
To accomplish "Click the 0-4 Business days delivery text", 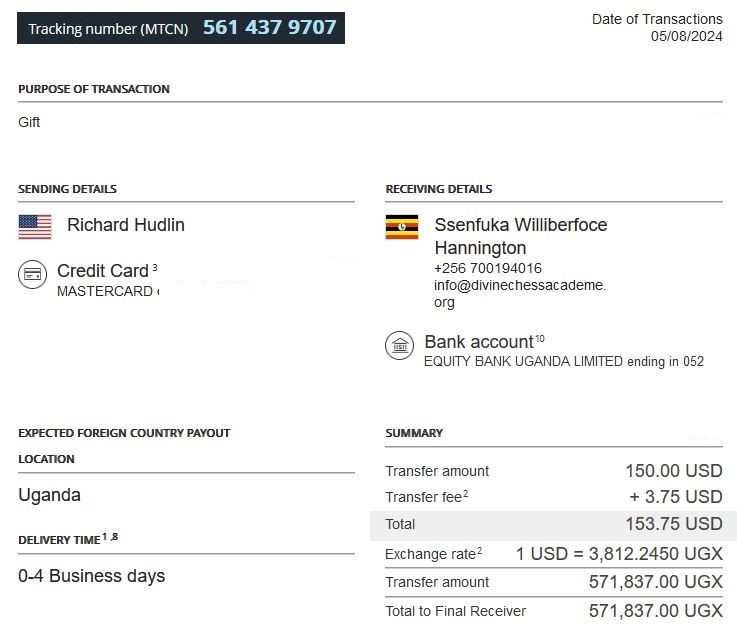I will (x=92, y=576).
